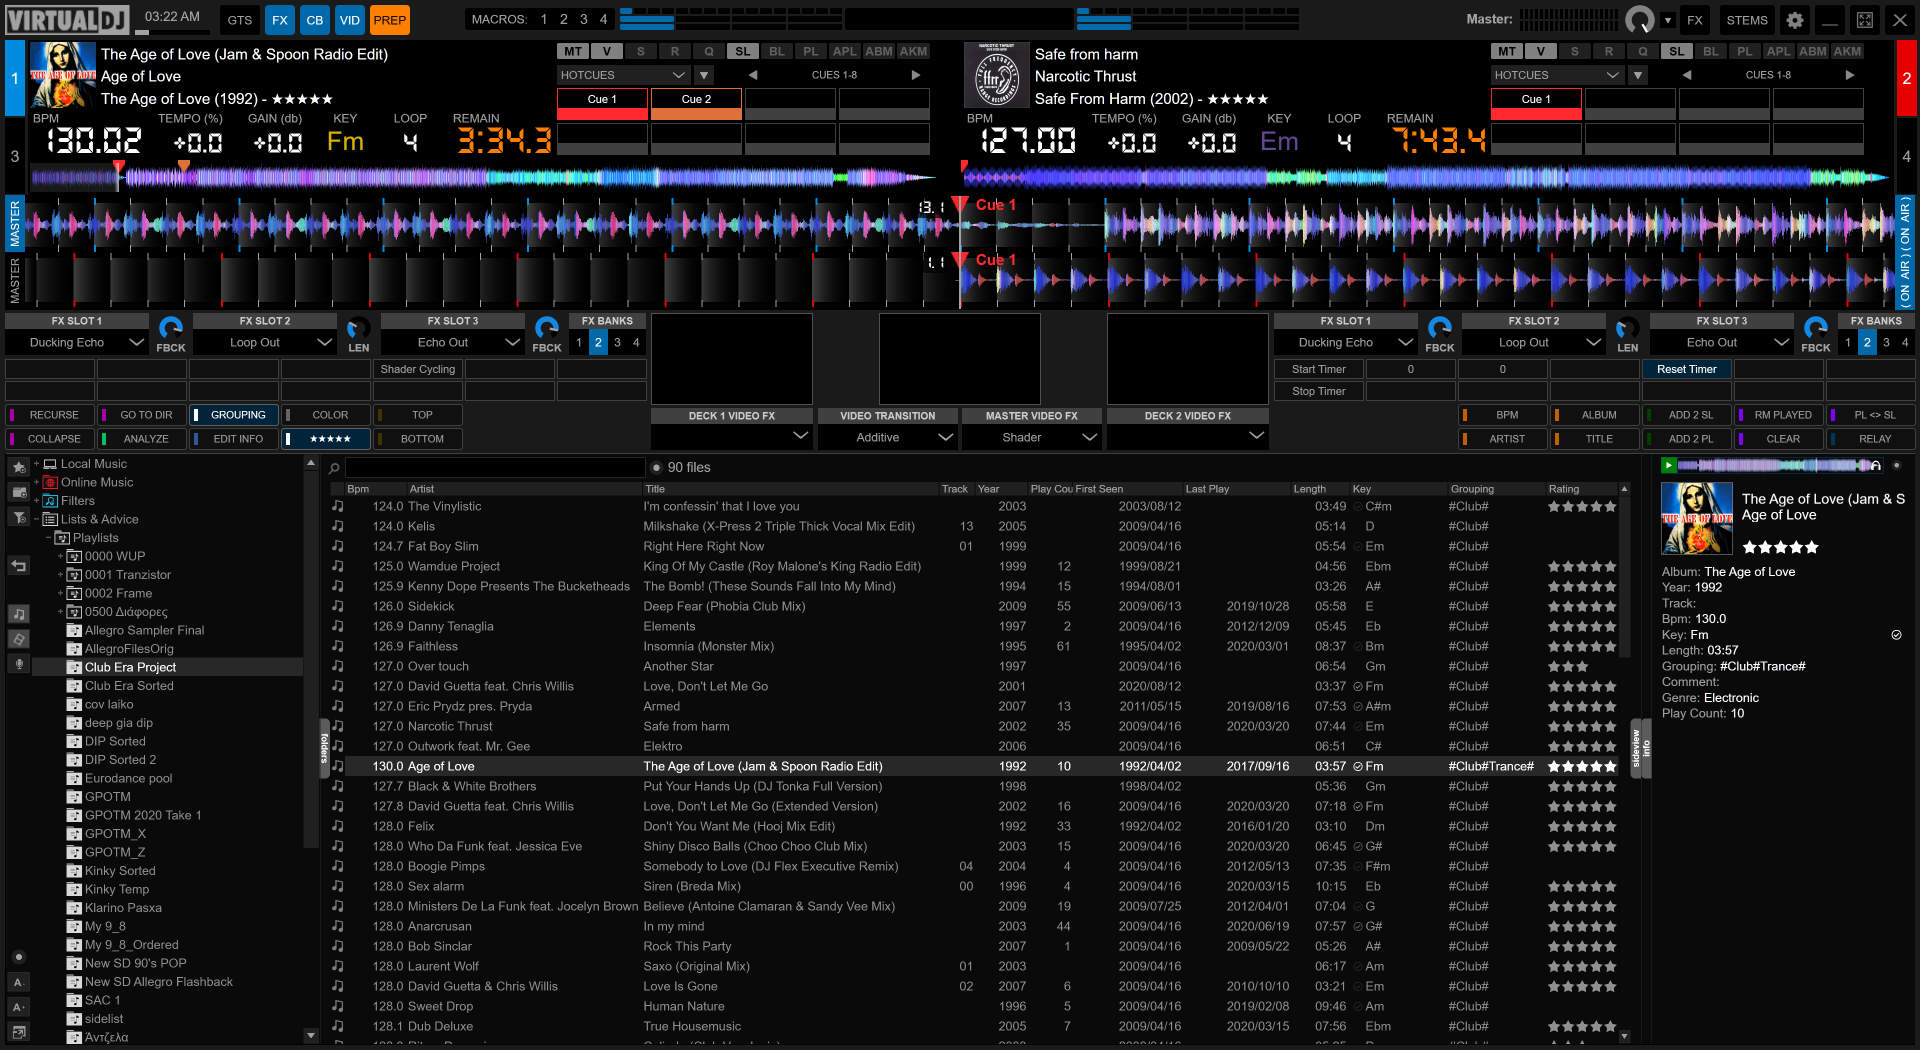
Task: Toggle the five-star rating custom button
Action: [x=326, y=439]
